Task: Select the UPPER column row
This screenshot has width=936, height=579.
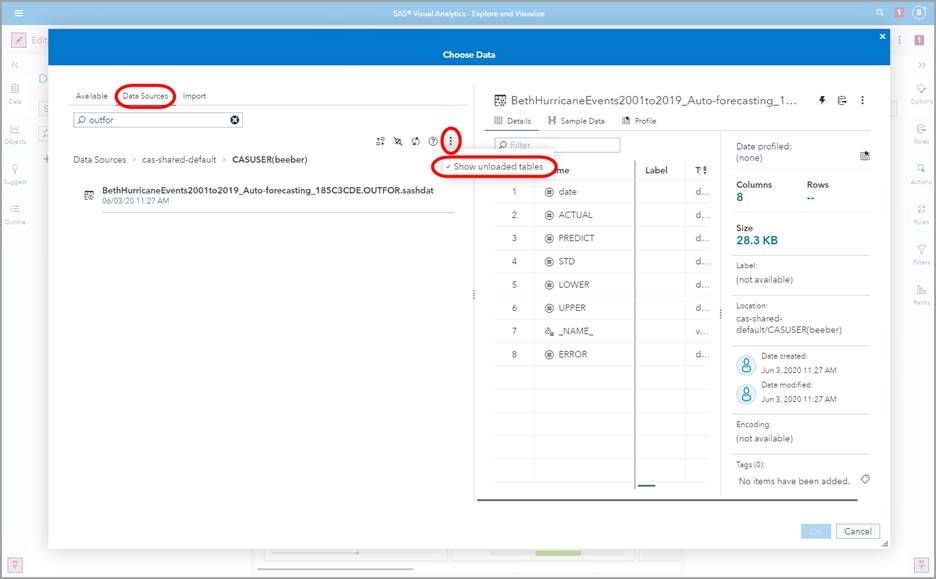Action: pos(602,308)
